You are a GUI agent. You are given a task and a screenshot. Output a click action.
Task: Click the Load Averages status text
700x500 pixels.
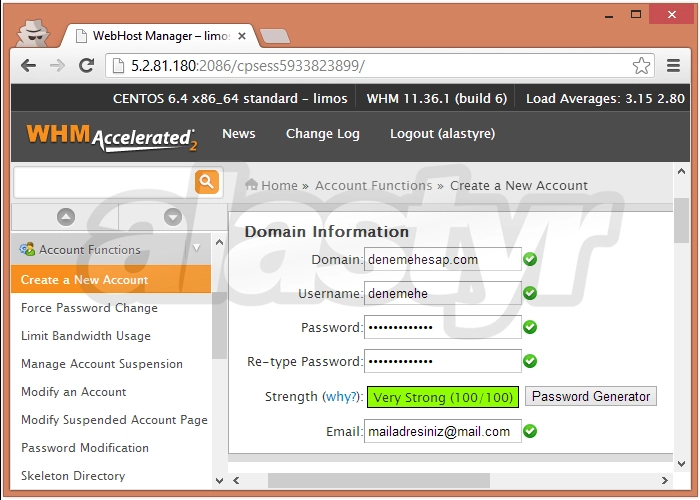605,99
